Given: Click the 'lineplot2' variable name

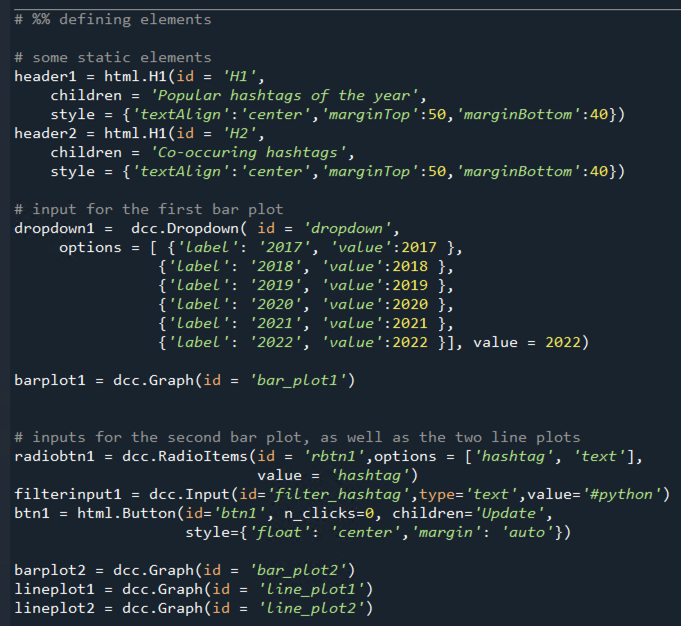Looking at the screenshot, I should pos(54,608).
